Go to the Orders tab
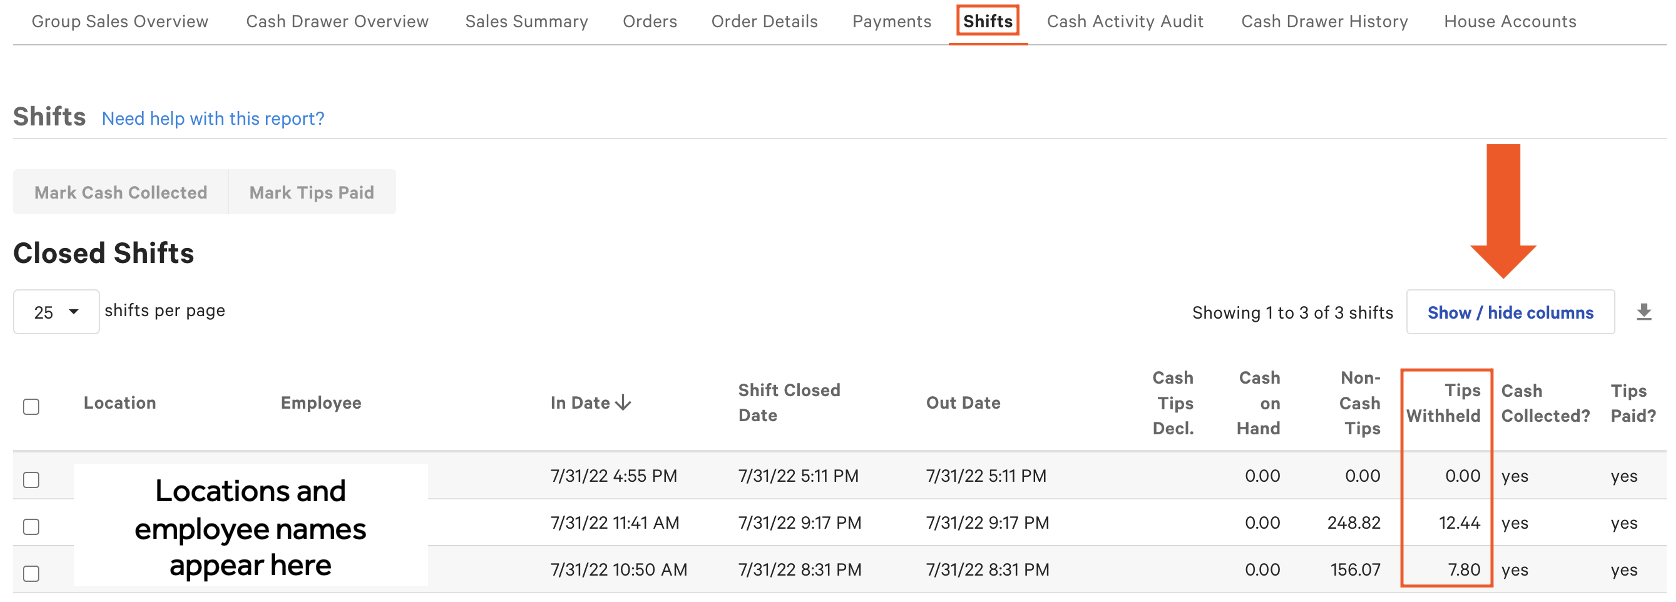 (x=649, y=21)
